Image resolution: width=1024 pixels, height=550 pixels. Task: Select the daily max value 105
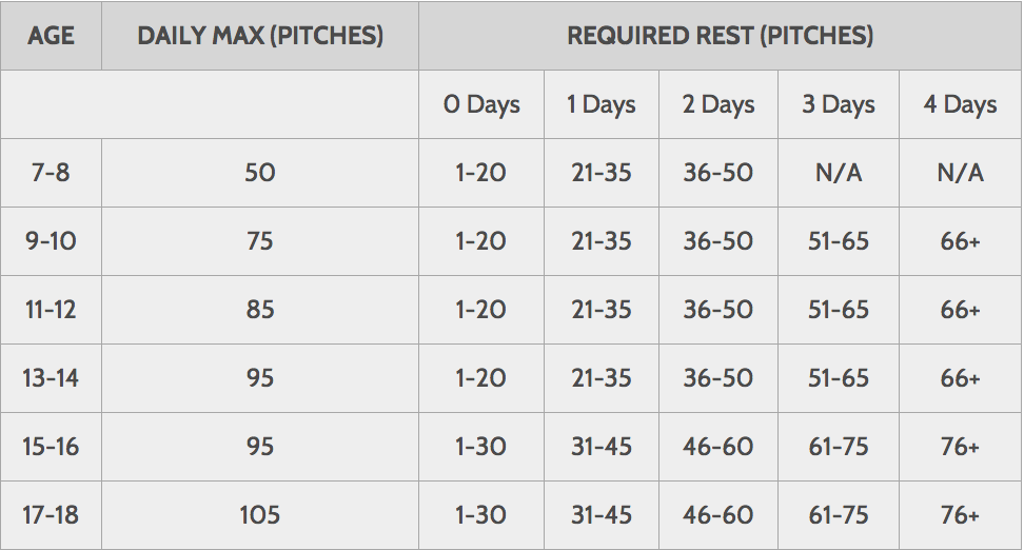[260, 516]
